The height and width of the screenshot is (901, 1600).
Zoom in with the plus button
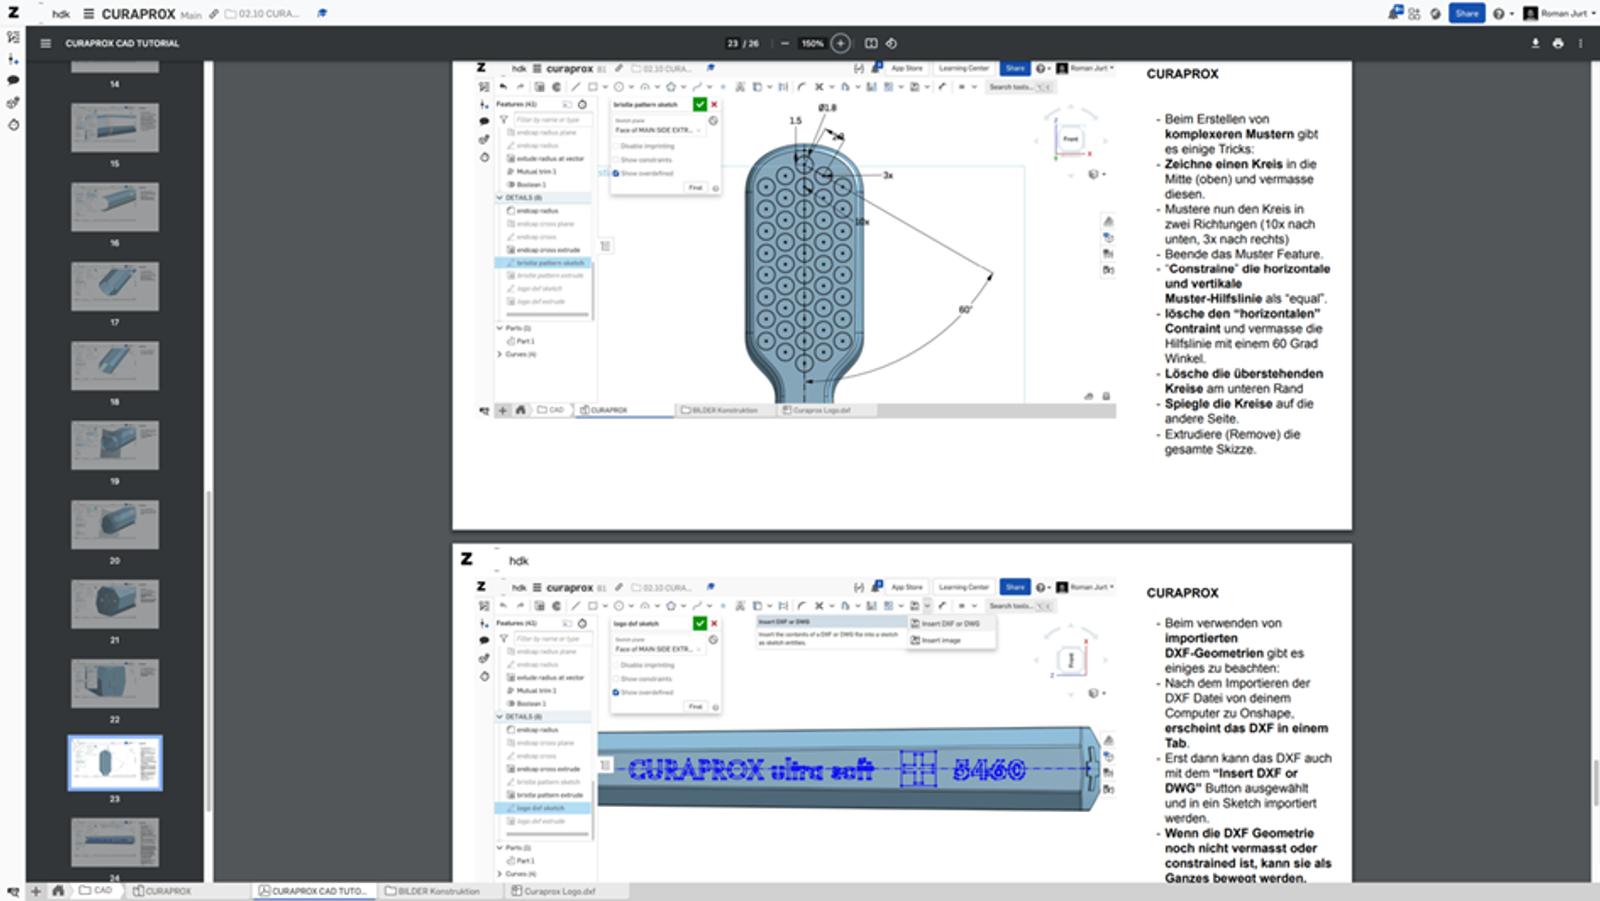coord(840,43)
